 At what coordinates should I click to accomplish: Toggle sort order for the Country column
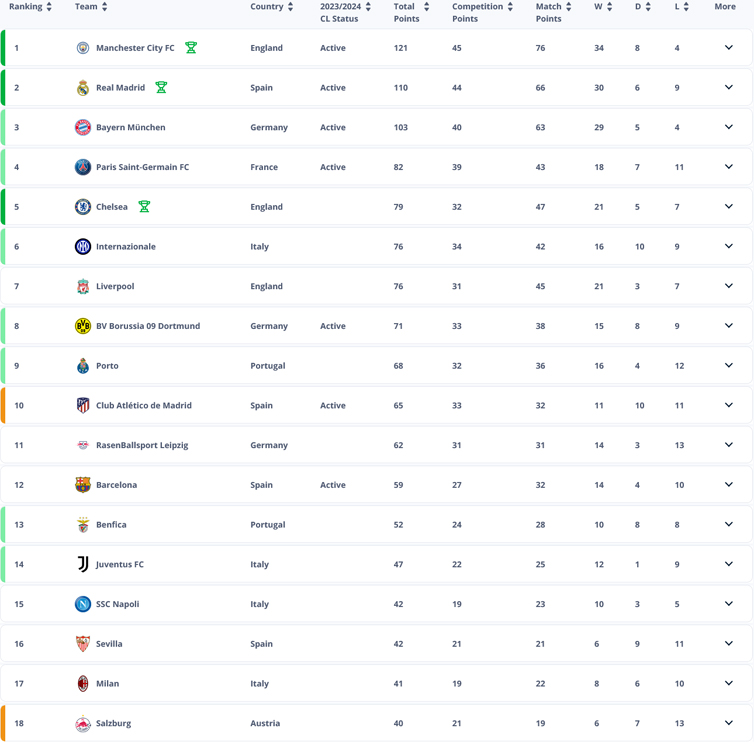[x=290, y=7]
